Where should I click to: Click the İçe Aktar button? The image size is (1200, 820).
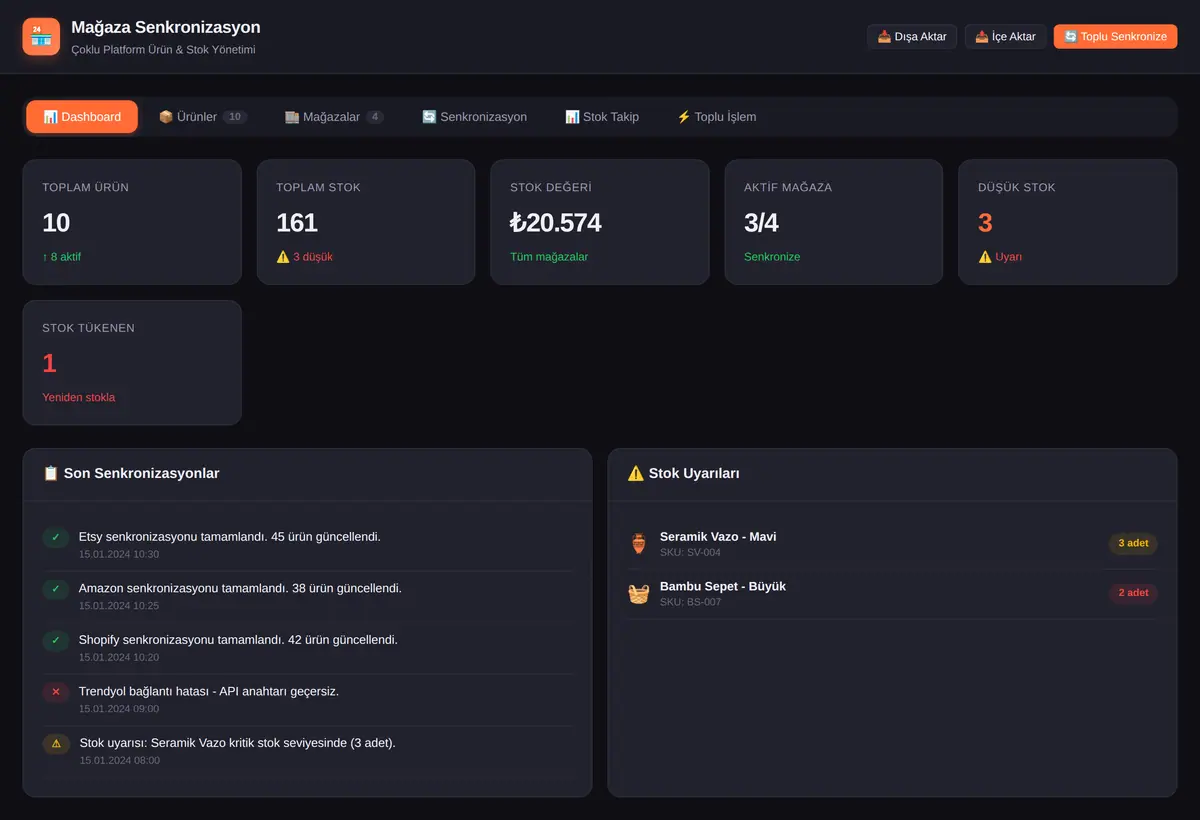coord(1006,37)
